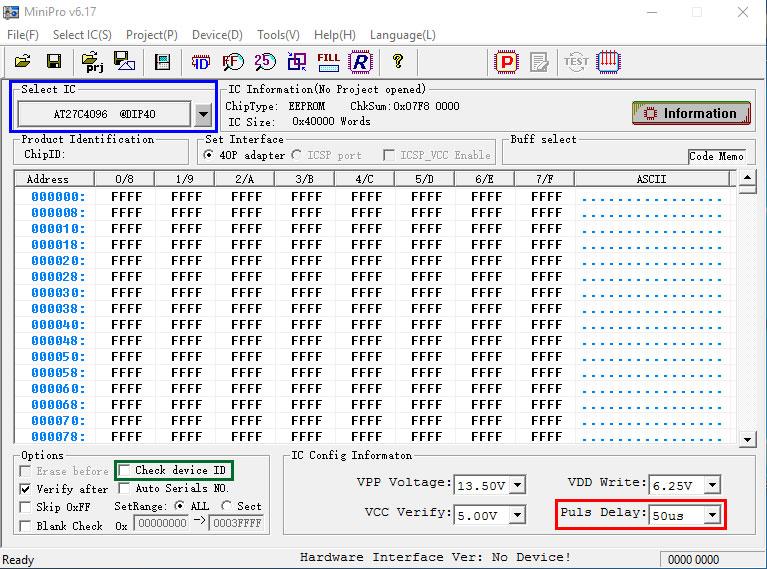Click the RF toolbar icon
This screenshot has width=767, height=569.
(233, 62)
